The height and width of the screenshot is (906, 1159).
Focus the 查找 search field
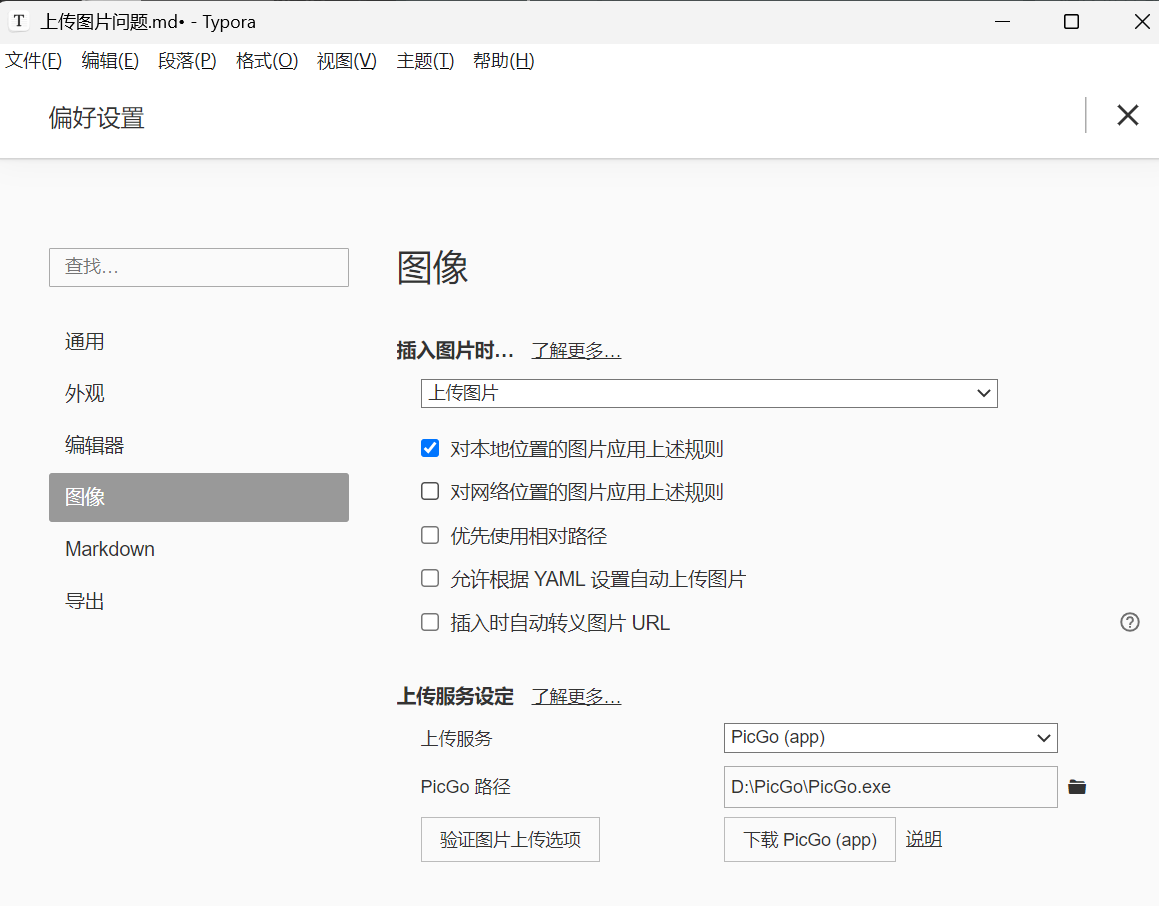[x=199, y=267]
